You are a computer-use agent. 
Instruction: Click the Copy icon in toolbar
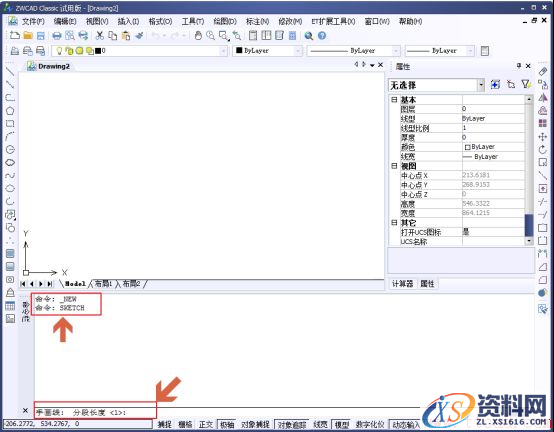(113, 36)
